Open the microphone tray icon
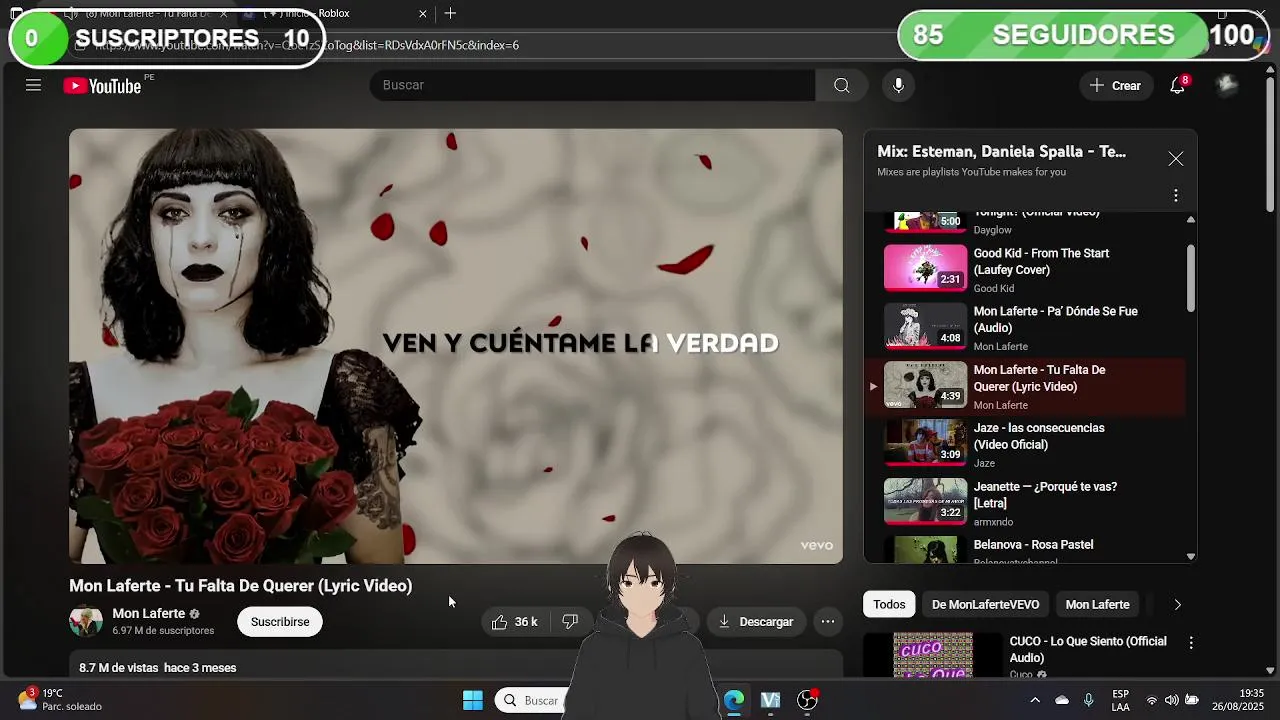The image size is (1280, 720). click(1088, 700)
